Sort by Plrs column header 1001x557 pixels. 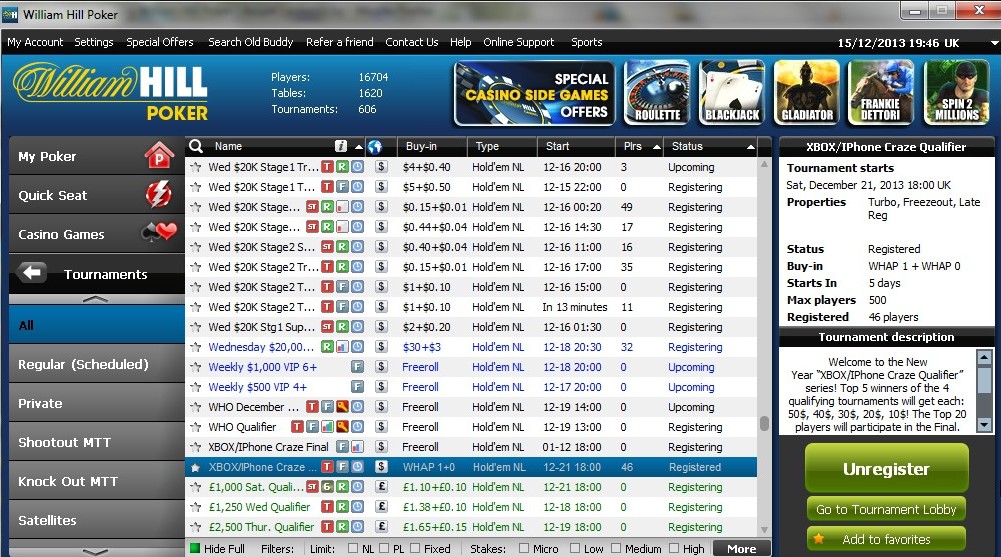638,146
